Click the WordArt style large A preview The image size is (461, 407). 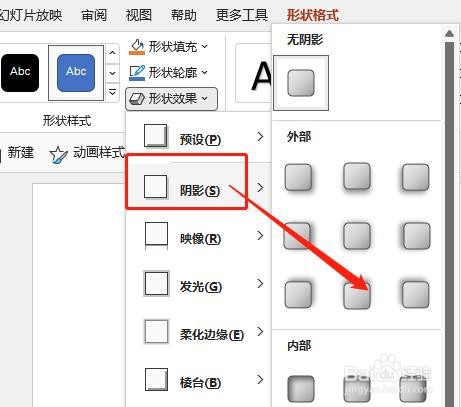[x=260, y=76]
